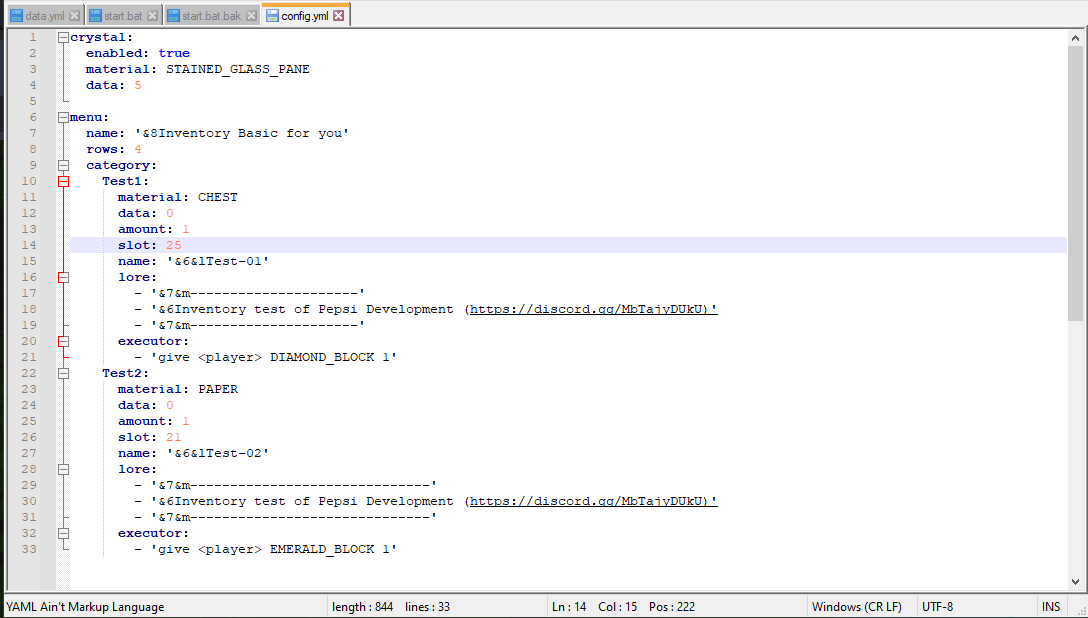Screen dimensions: 1088x618
Task: Click the Test2: key on line 22
Action: [126, 373]
